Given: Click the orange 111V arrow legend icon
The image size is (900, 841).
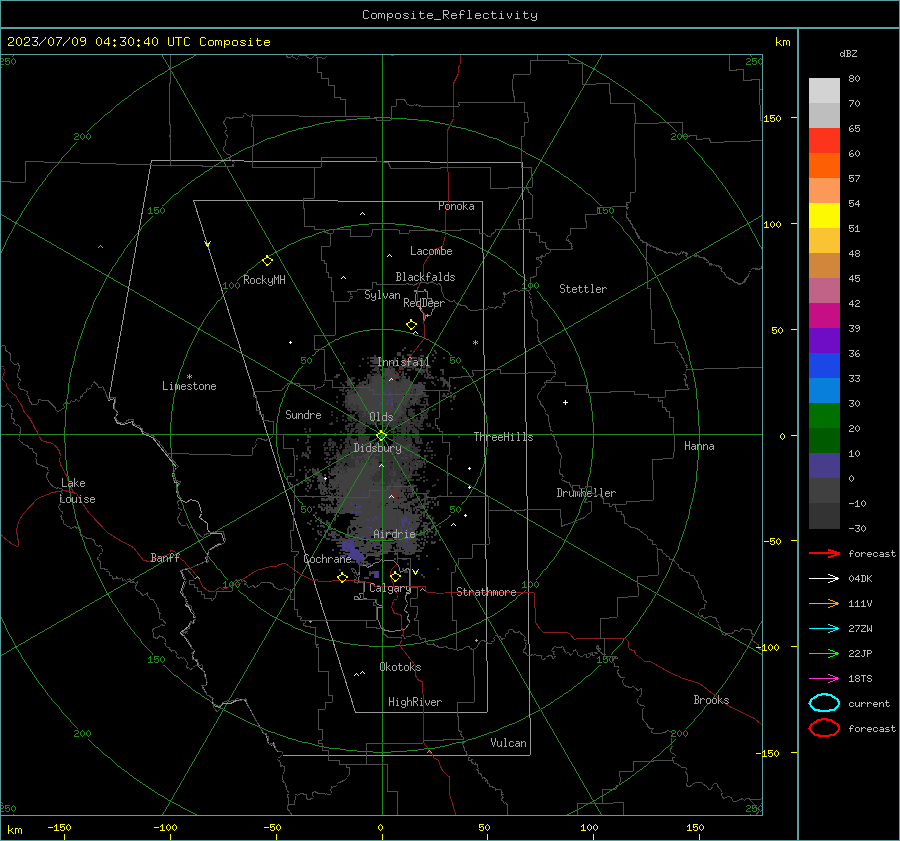Looking at the screenshot, I should (824, 603).
